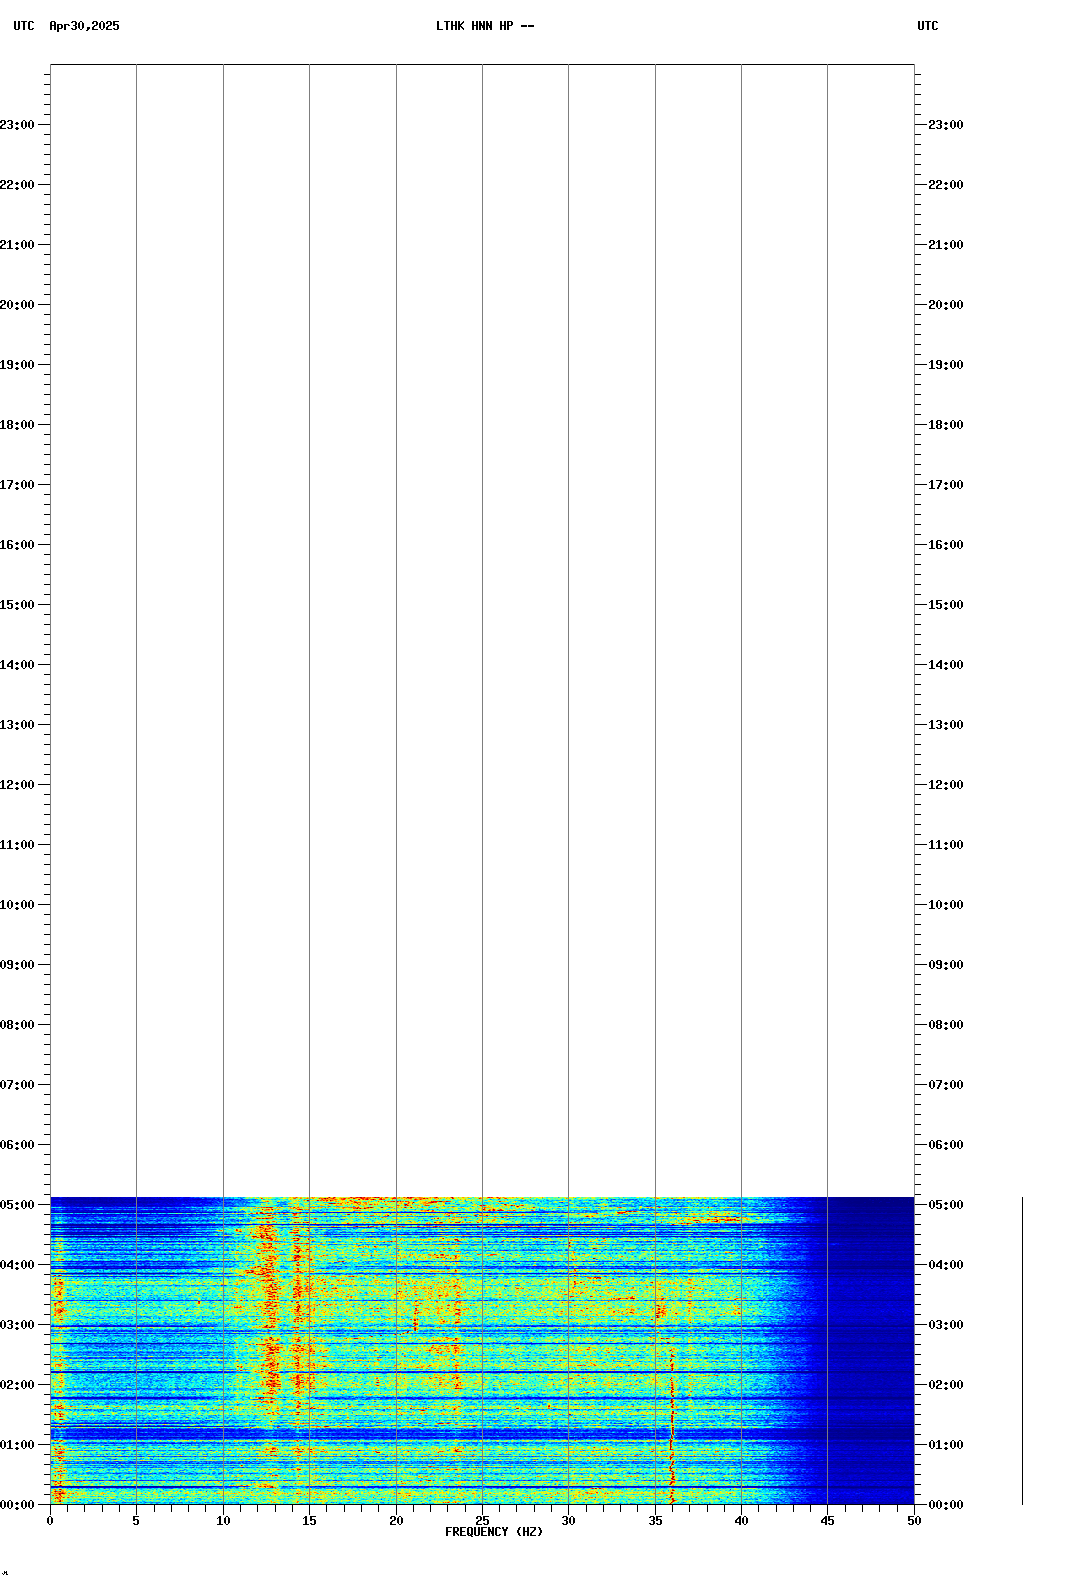
Task: Select the 17:00 label on right time axis
Action: pyautogui.click(x=946, y=485)
